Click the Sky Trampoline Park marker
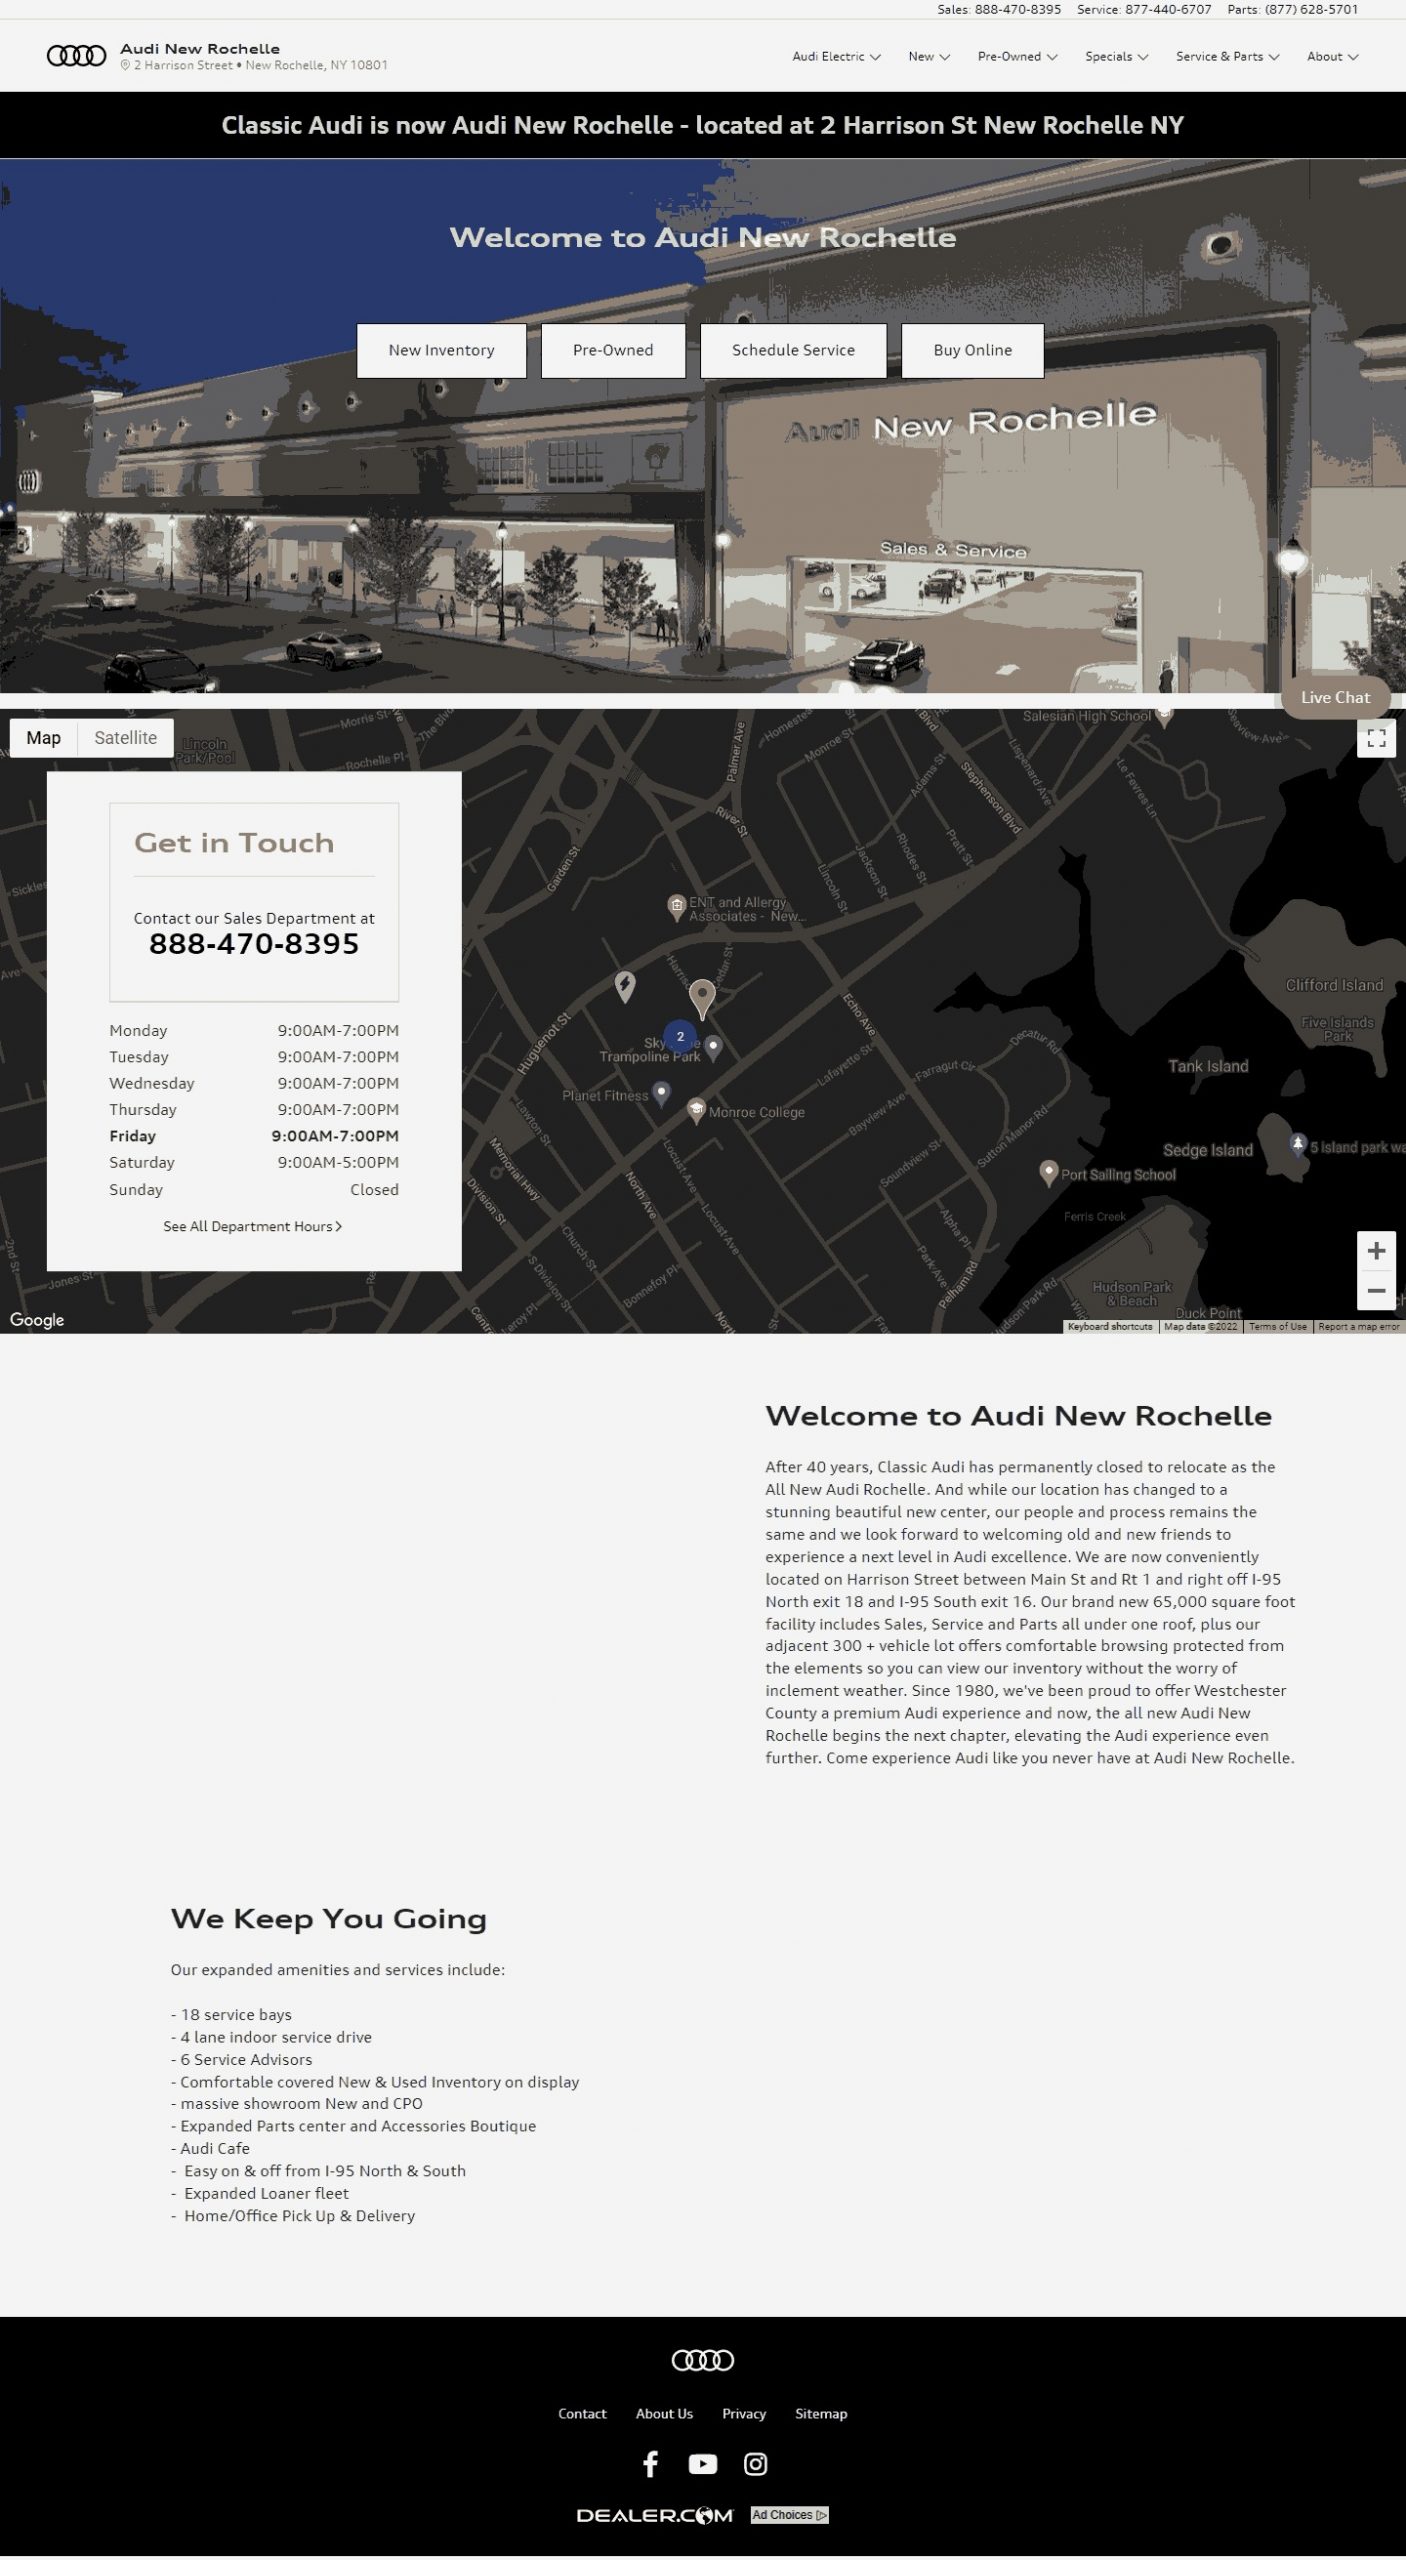The height and width of the screenshot is (2560, 1406). (713, 1047)
